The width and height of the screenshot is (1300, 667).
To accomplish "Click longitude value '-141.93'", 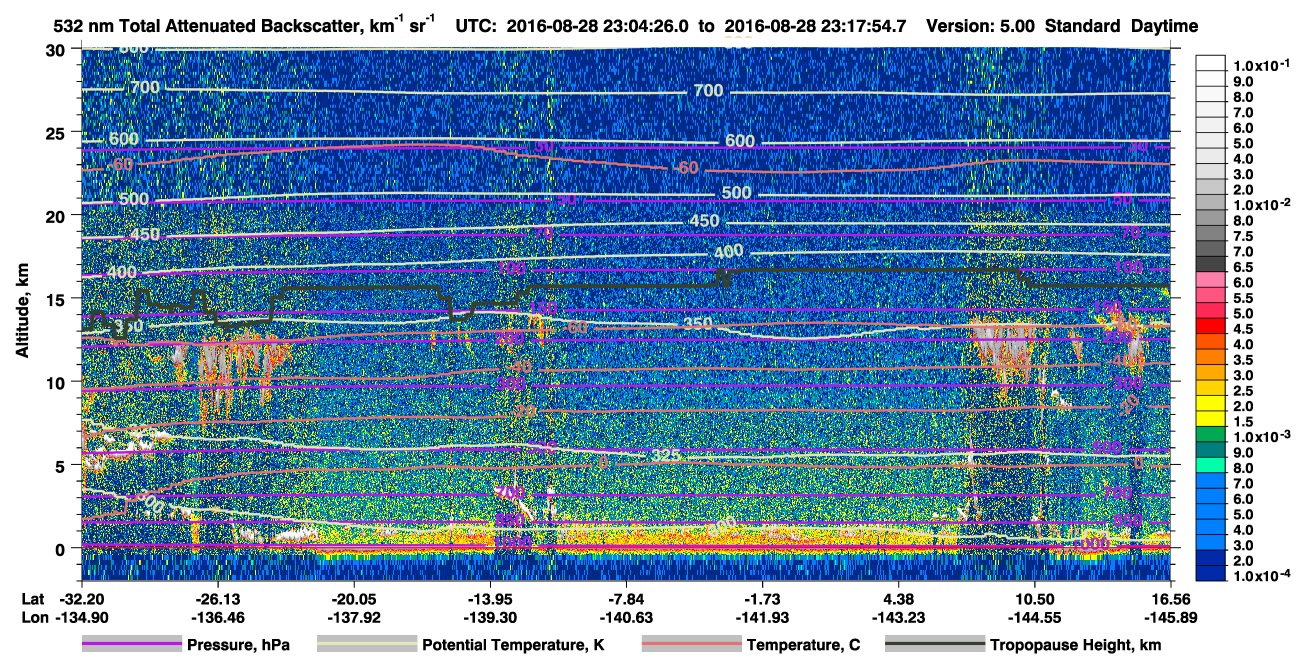I will 762,618.
